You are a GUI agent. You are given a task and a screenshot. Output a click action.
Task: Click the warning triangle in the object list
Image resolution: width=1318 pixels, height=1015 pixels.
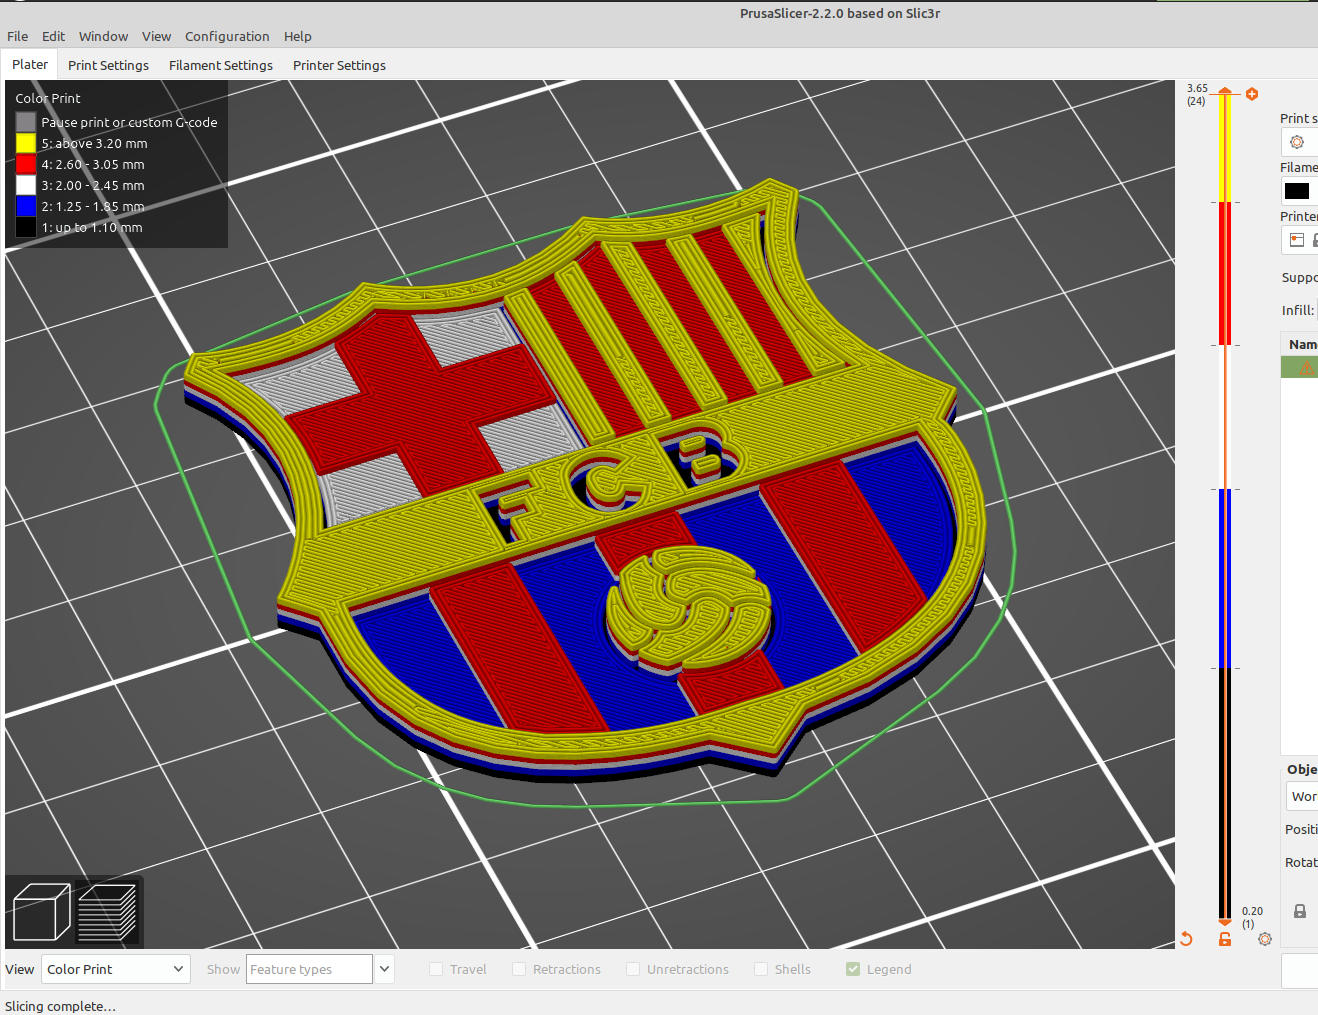[1306, 368]
